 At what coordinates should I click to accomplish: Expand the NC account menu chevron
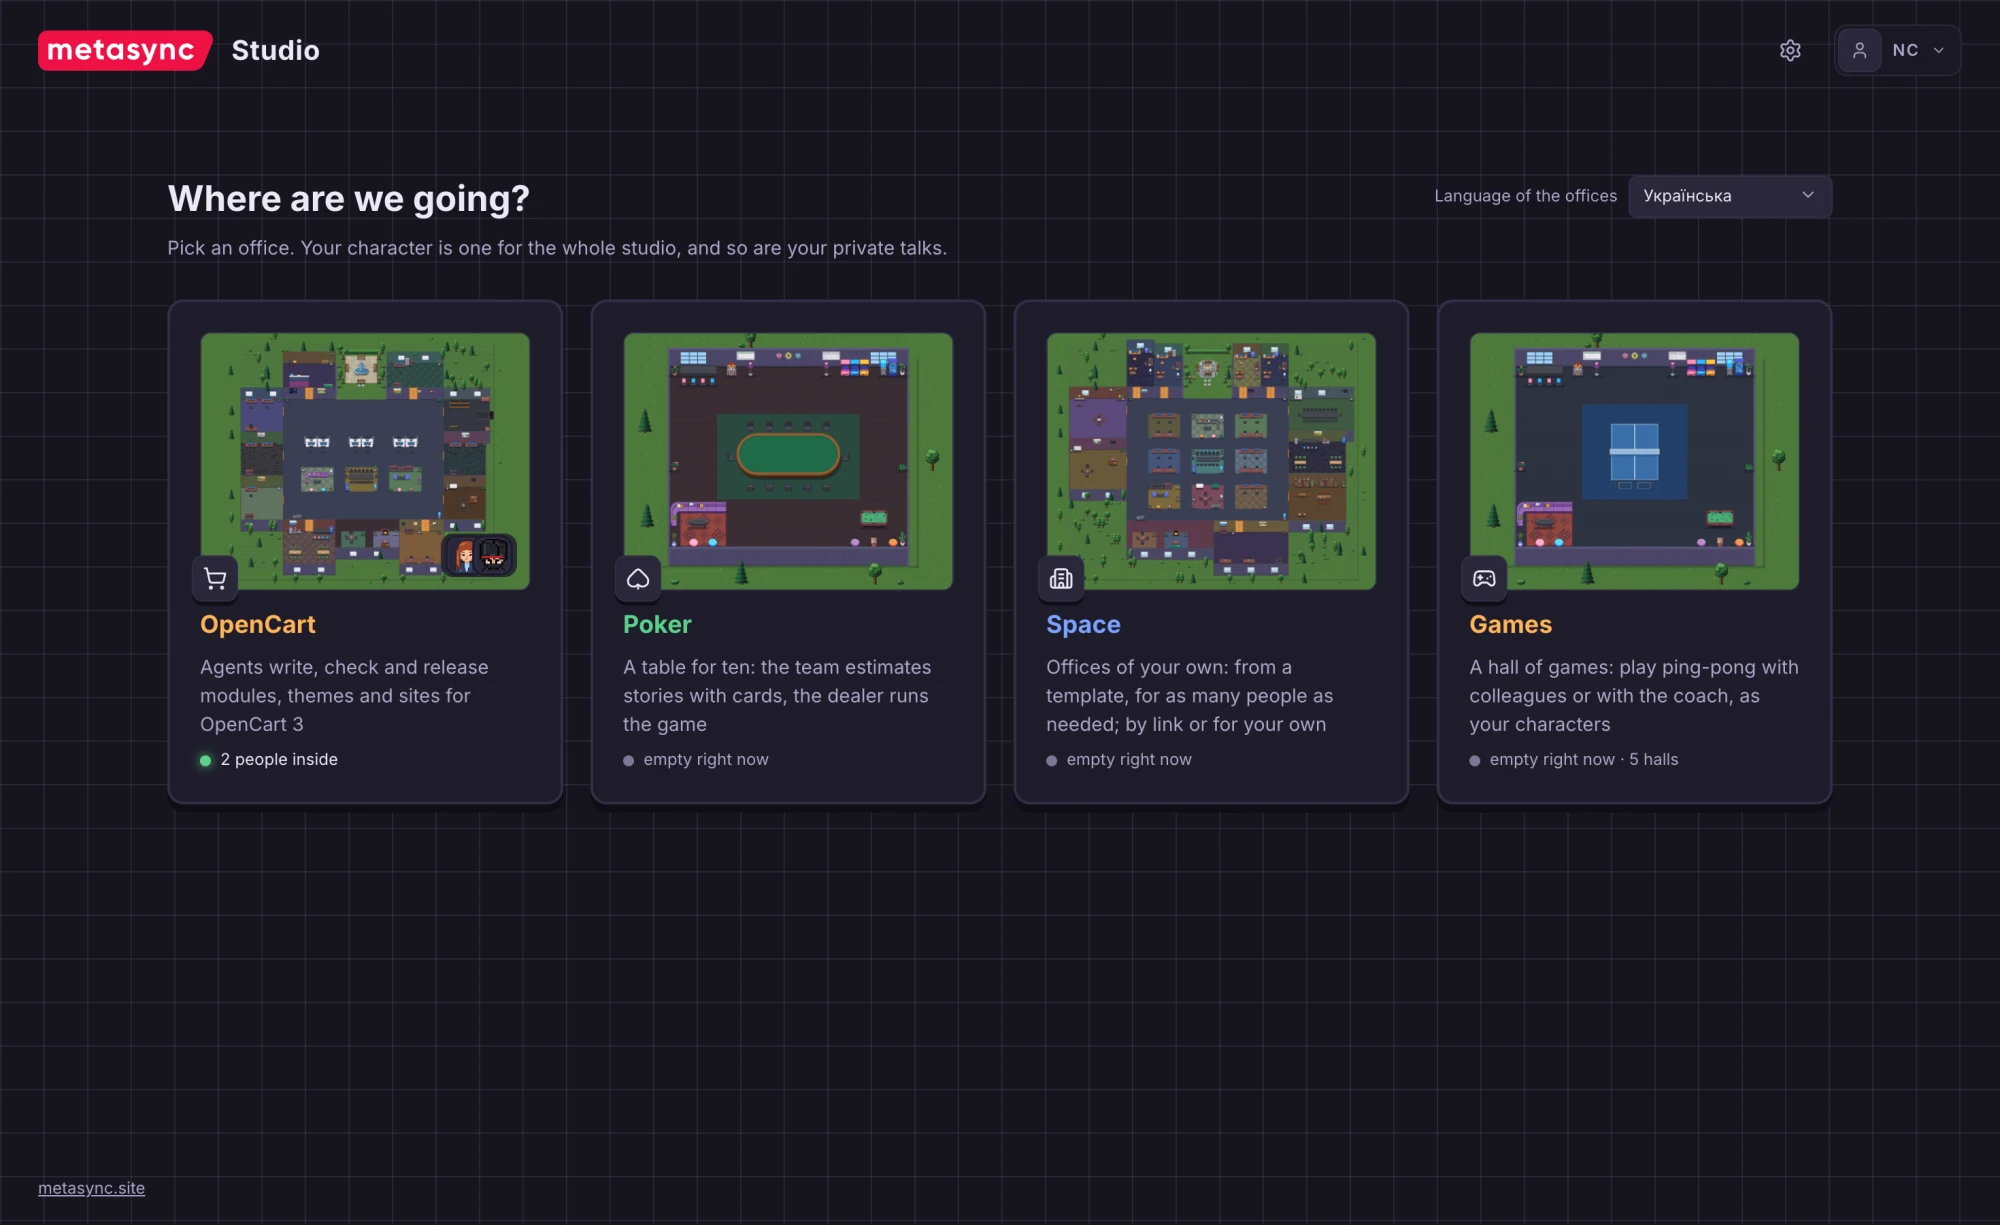click(x=1939, y=50)
